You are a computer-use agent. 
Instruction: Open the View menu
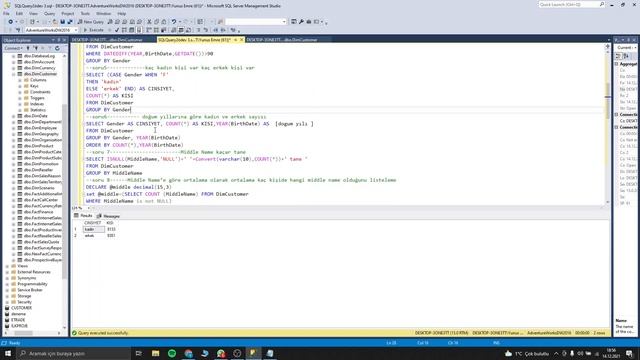click(x=33, y=13)
